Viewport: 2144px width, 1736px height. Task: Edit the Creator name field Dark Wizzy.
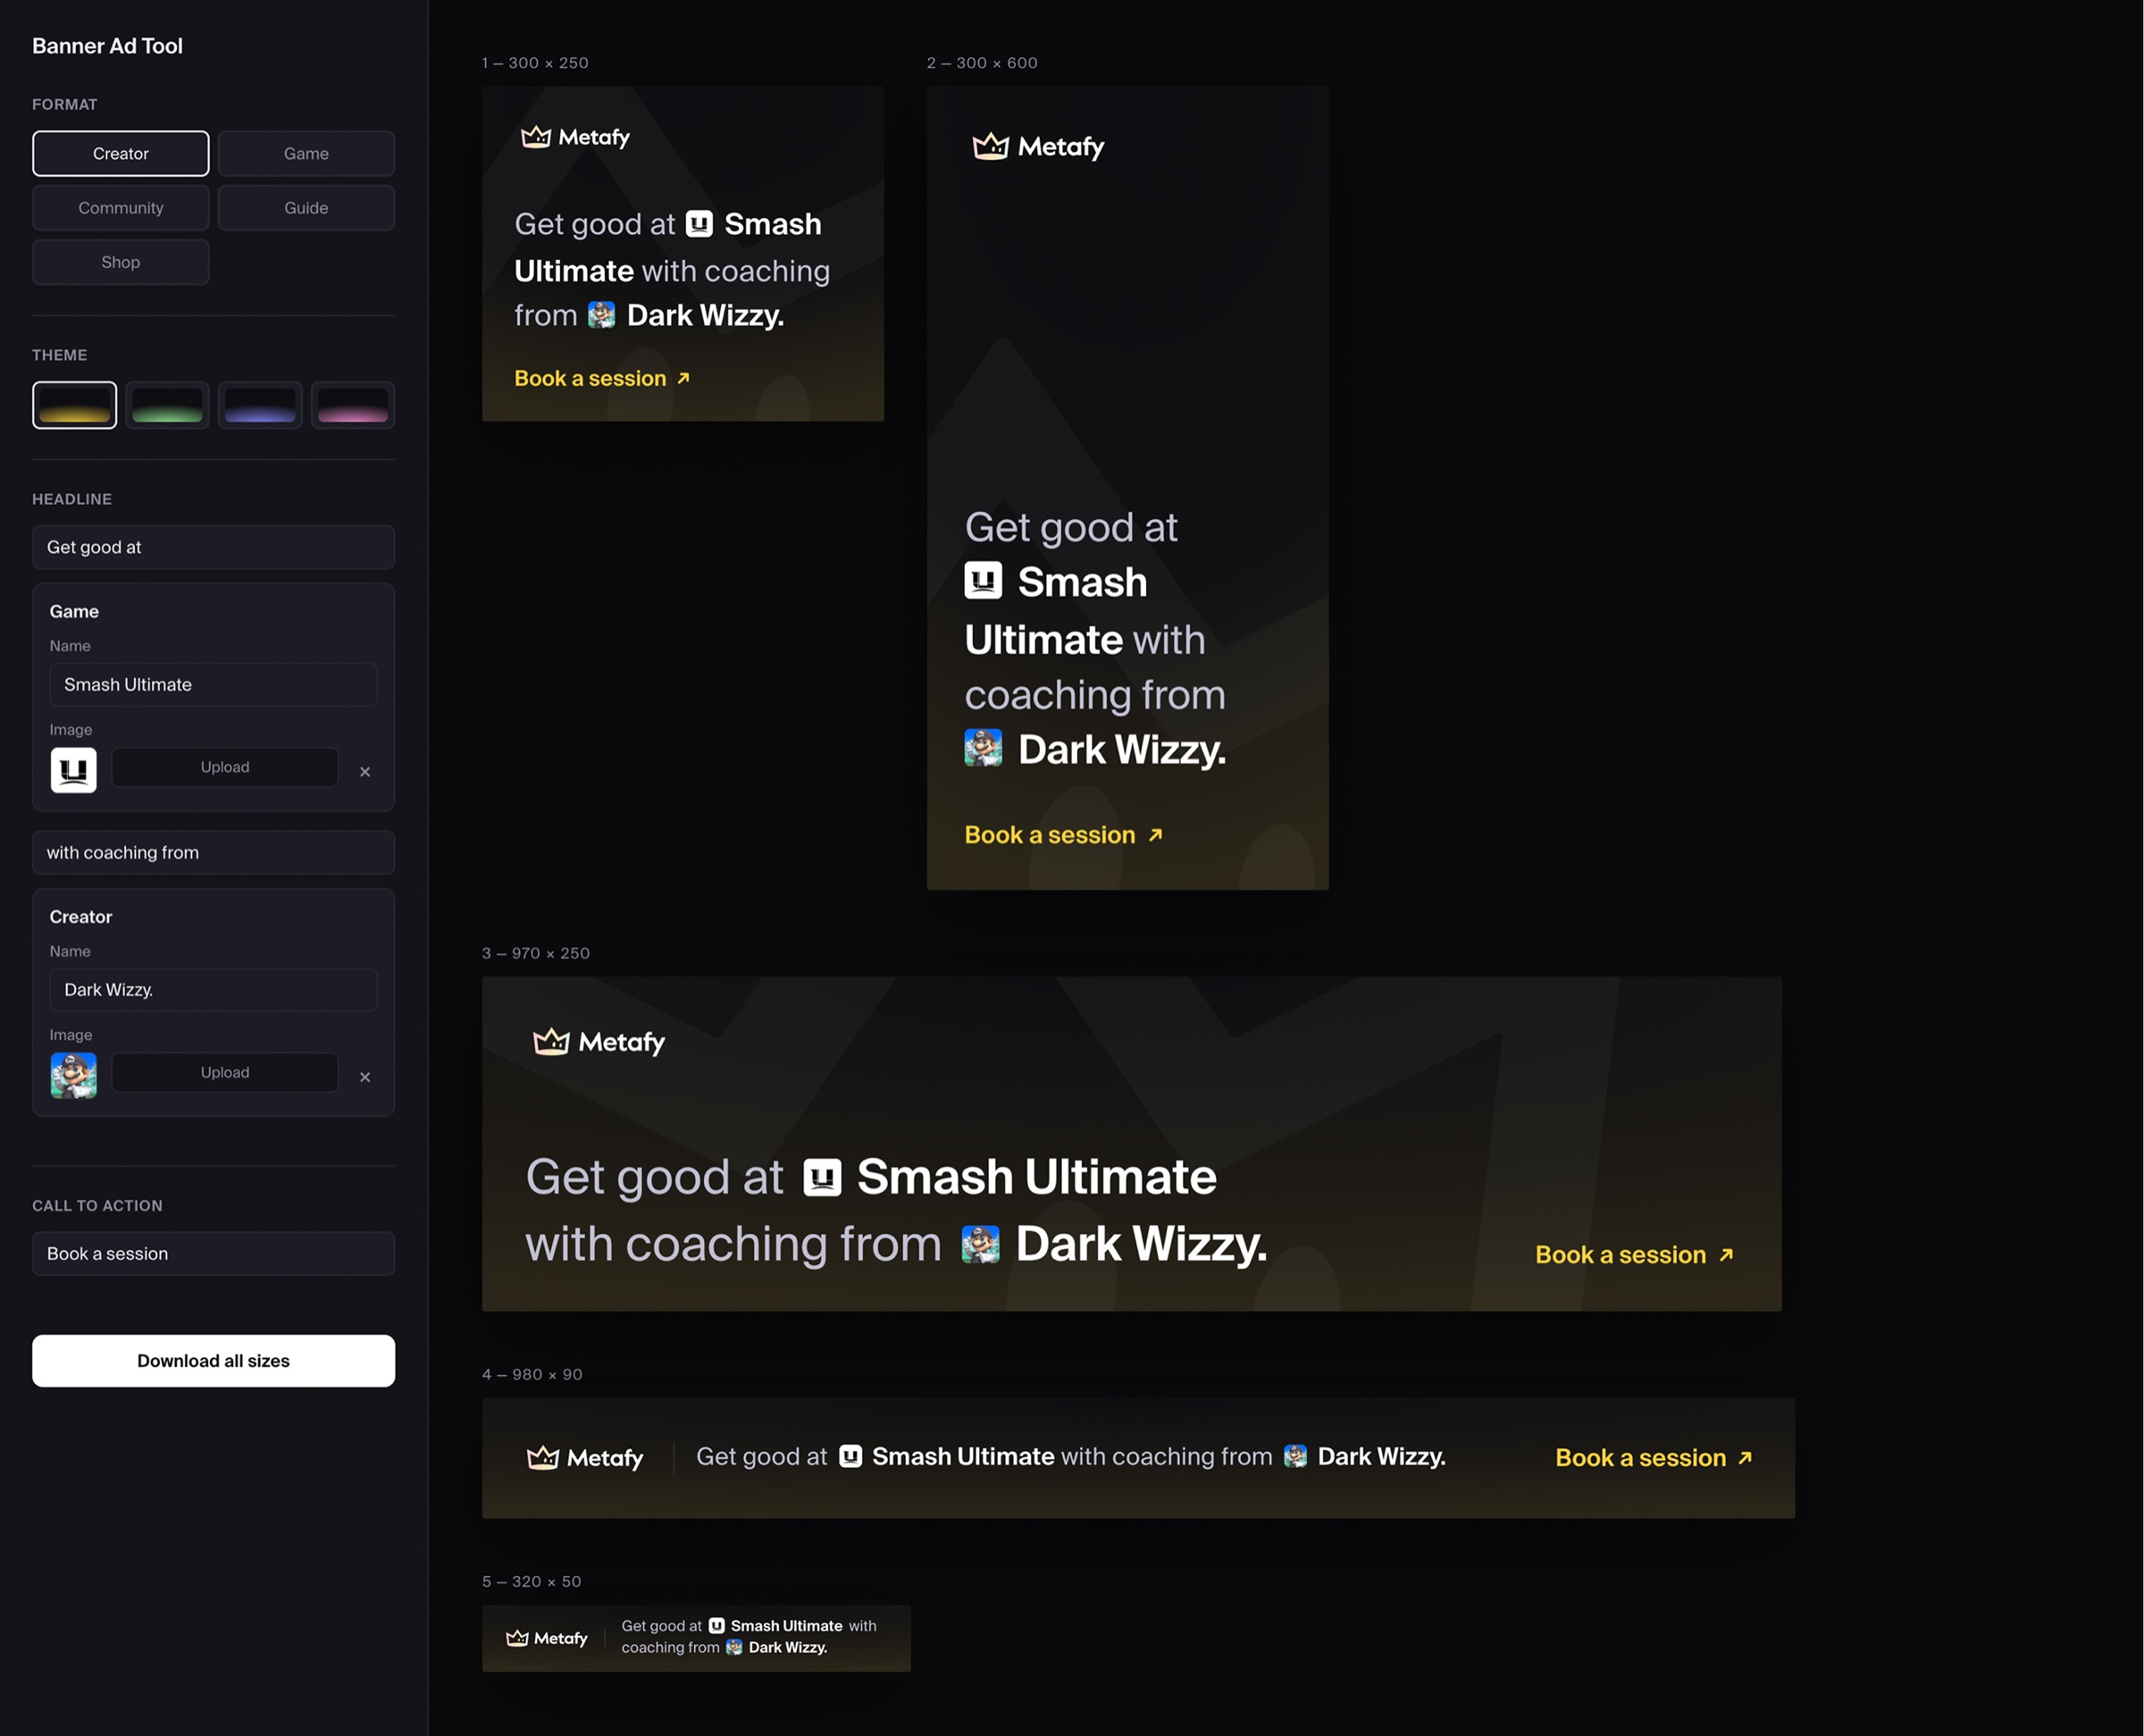(213, 989)
